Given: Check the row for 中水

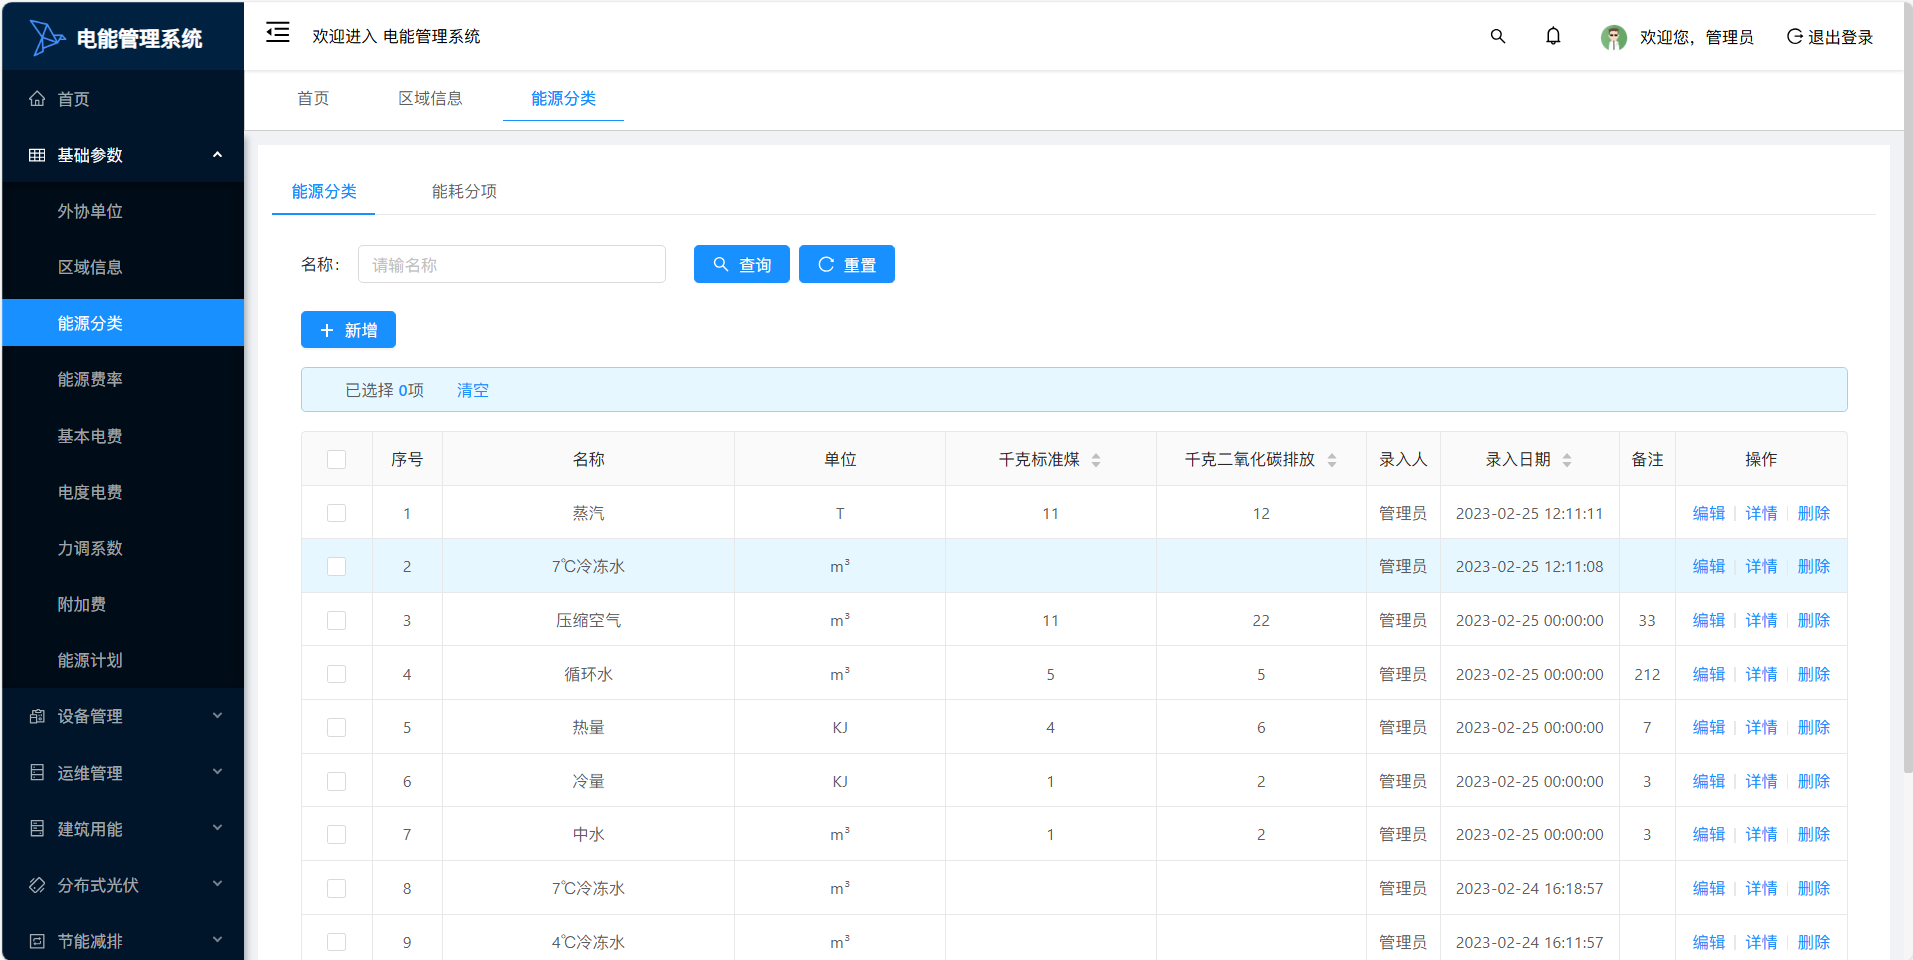Looking at the screenshot, I should tap(336, 834).
